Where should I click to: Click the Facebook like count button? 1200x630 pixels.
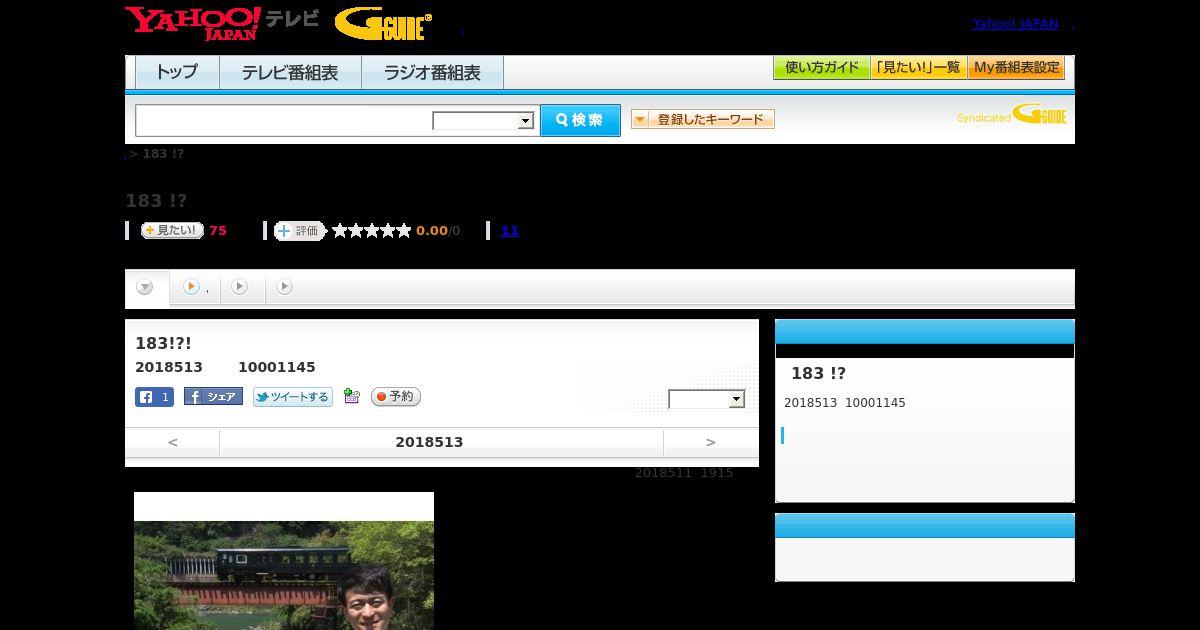(x=155, y=397)
